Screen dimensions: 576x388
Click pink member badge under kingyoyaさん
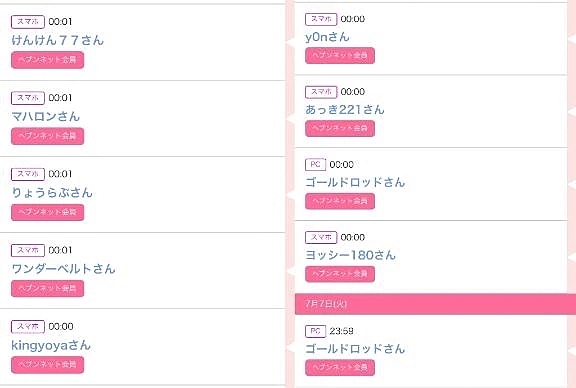pos(47,364)
